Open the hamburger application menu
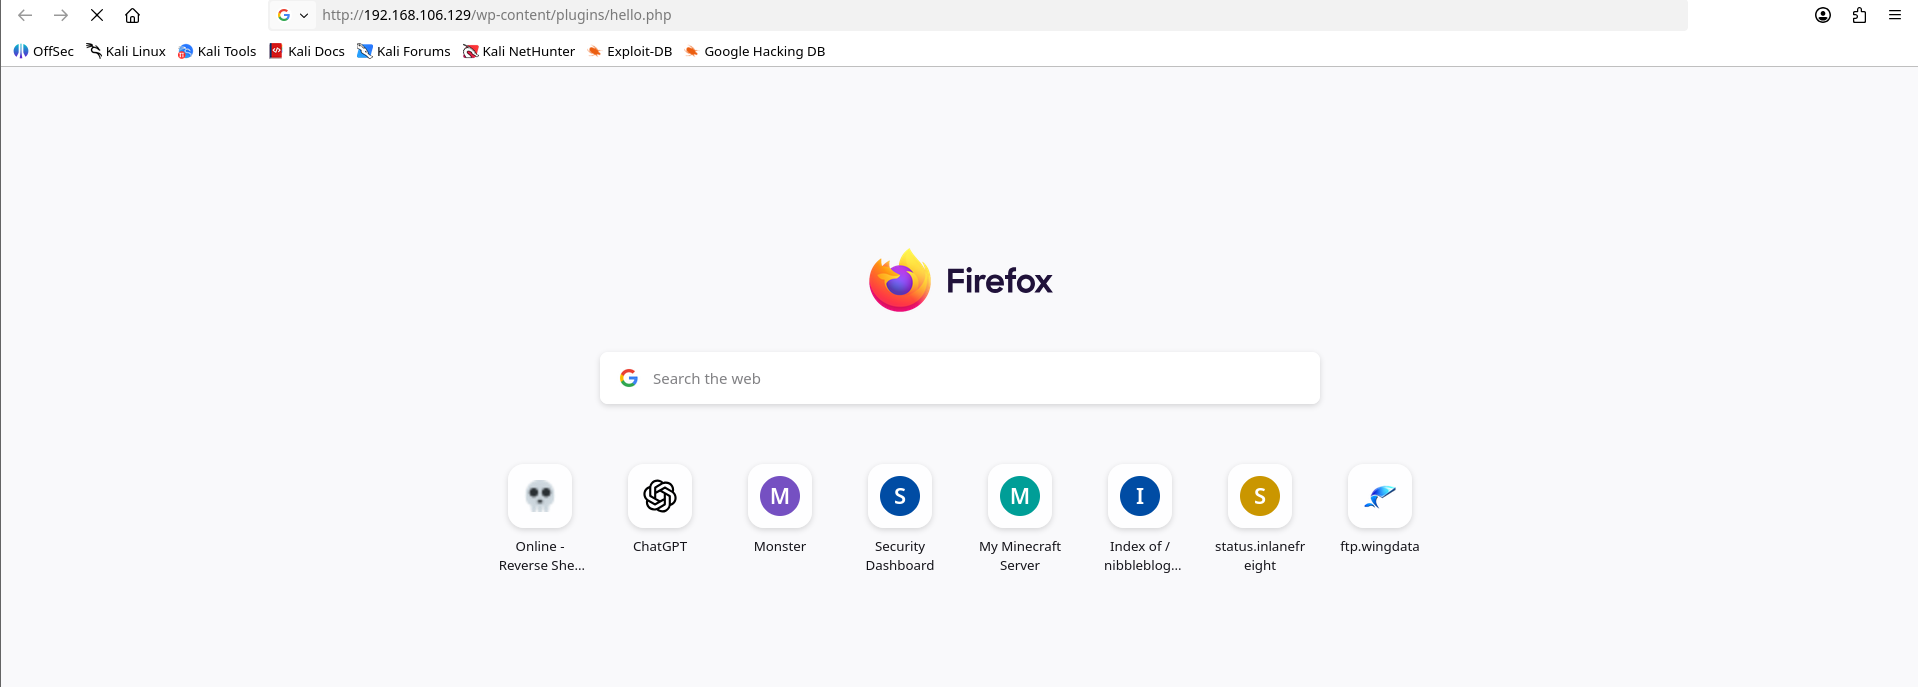1918x687 pixels. (1895, 15)
